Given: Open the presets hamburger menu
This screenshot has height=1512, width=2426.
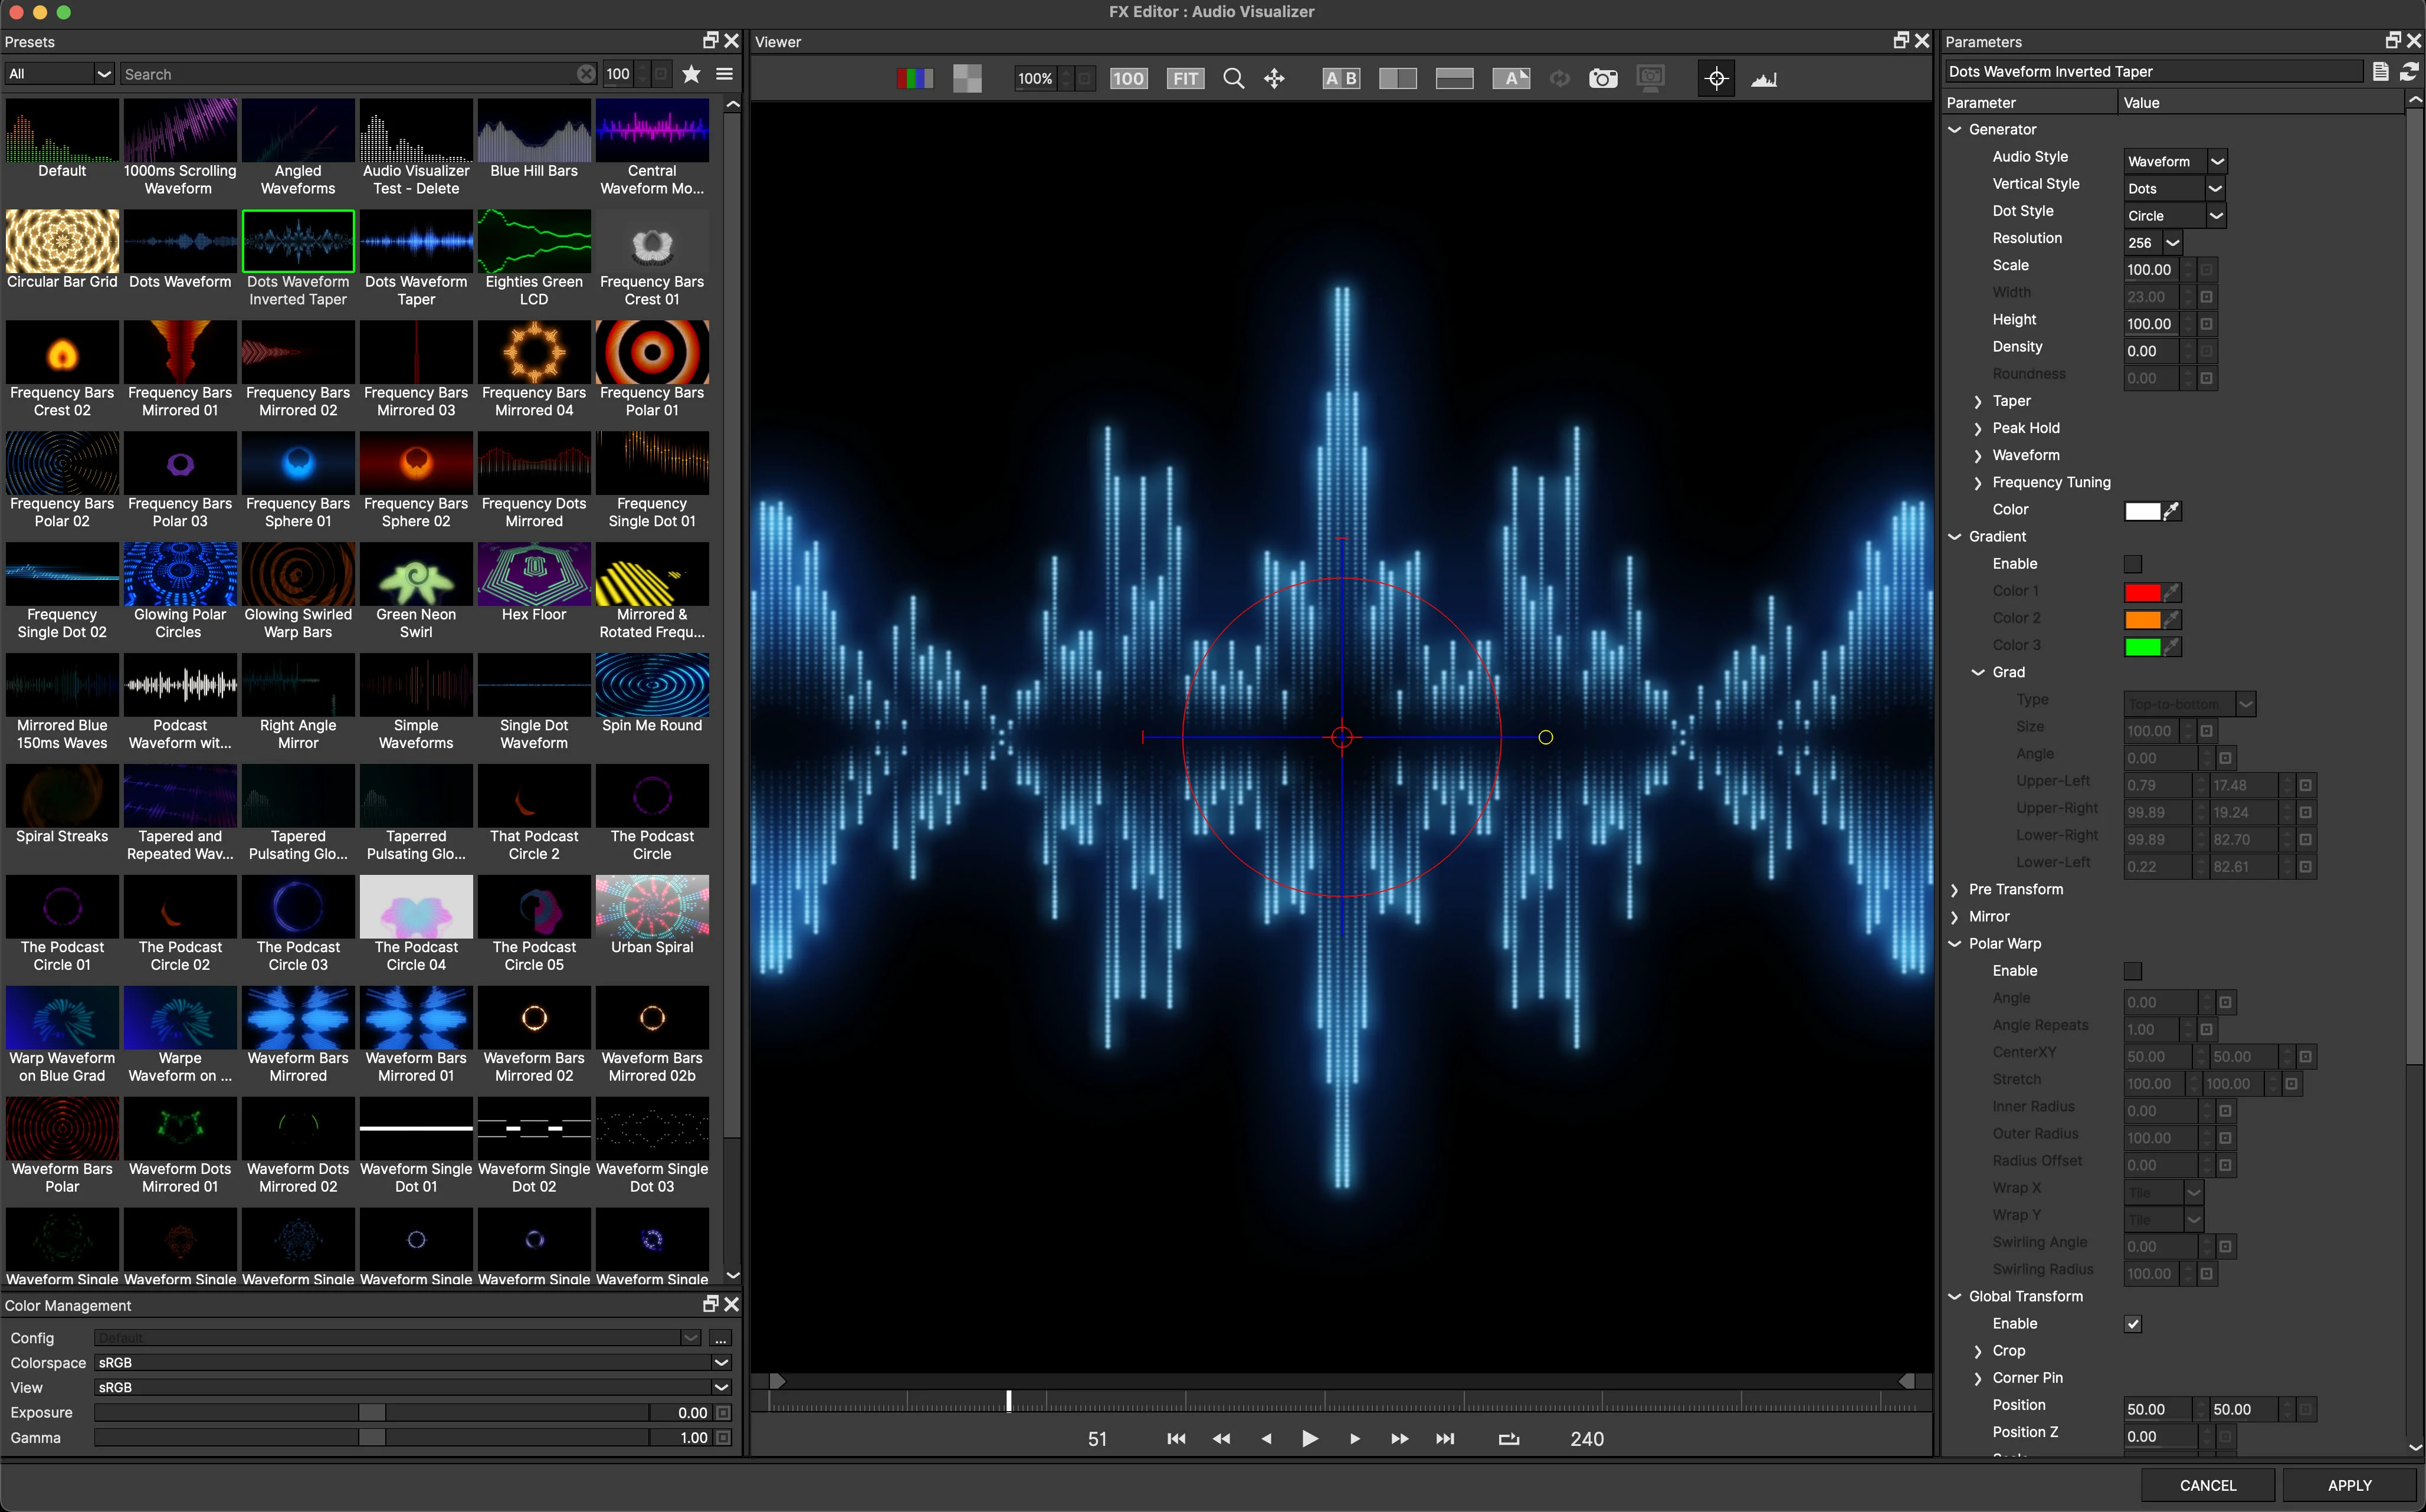Looking at the screenshot, I should click(x=725, y=74).
